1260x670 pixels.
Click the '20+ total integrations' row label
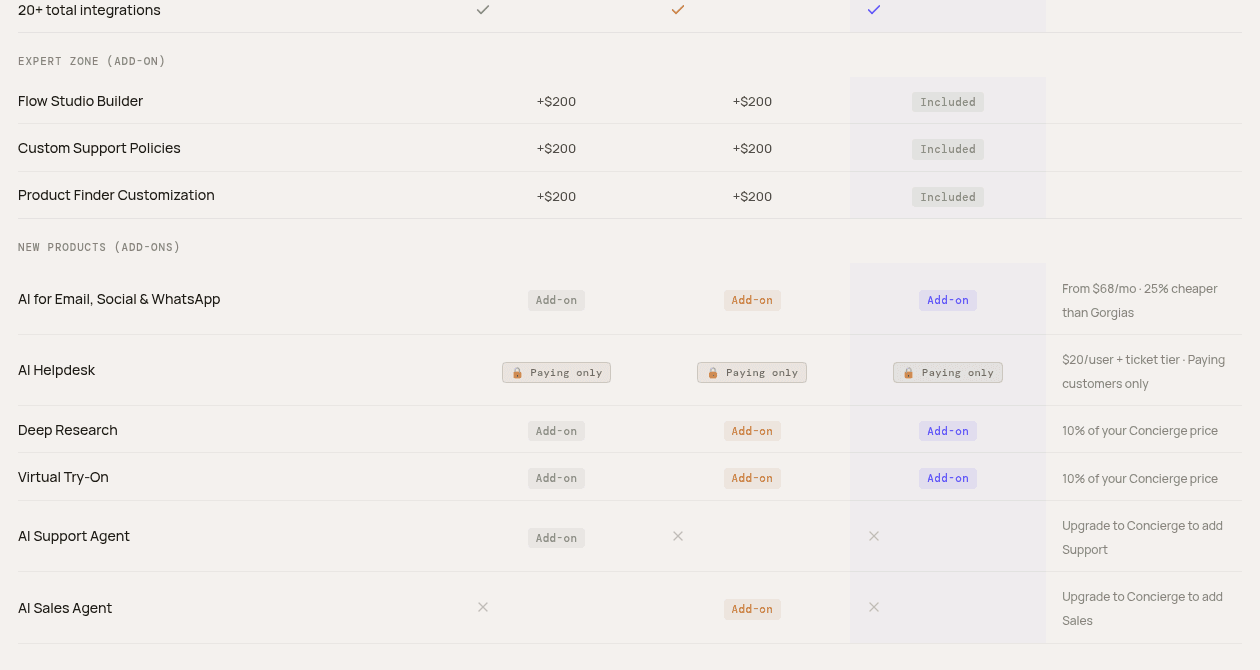pos(89,10)
